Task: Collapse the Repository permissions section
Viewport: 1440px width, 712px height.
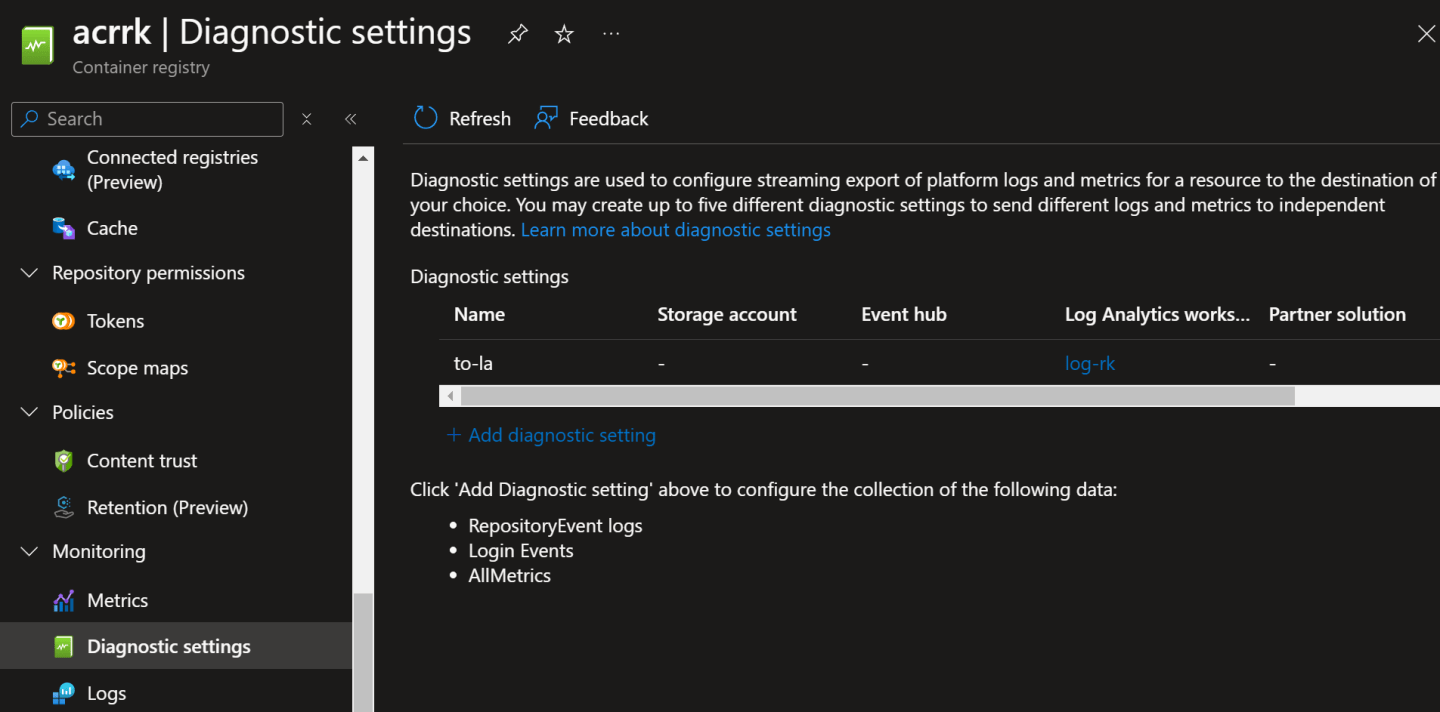Action: pos(28,272)
